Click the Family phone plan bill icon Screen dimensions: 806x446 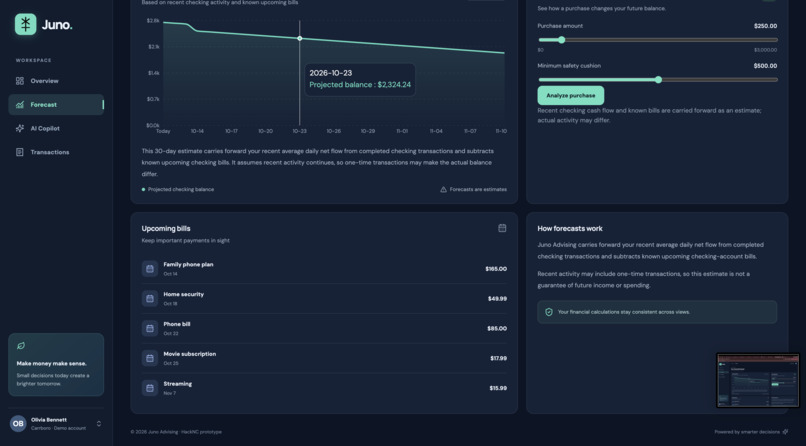150,269
